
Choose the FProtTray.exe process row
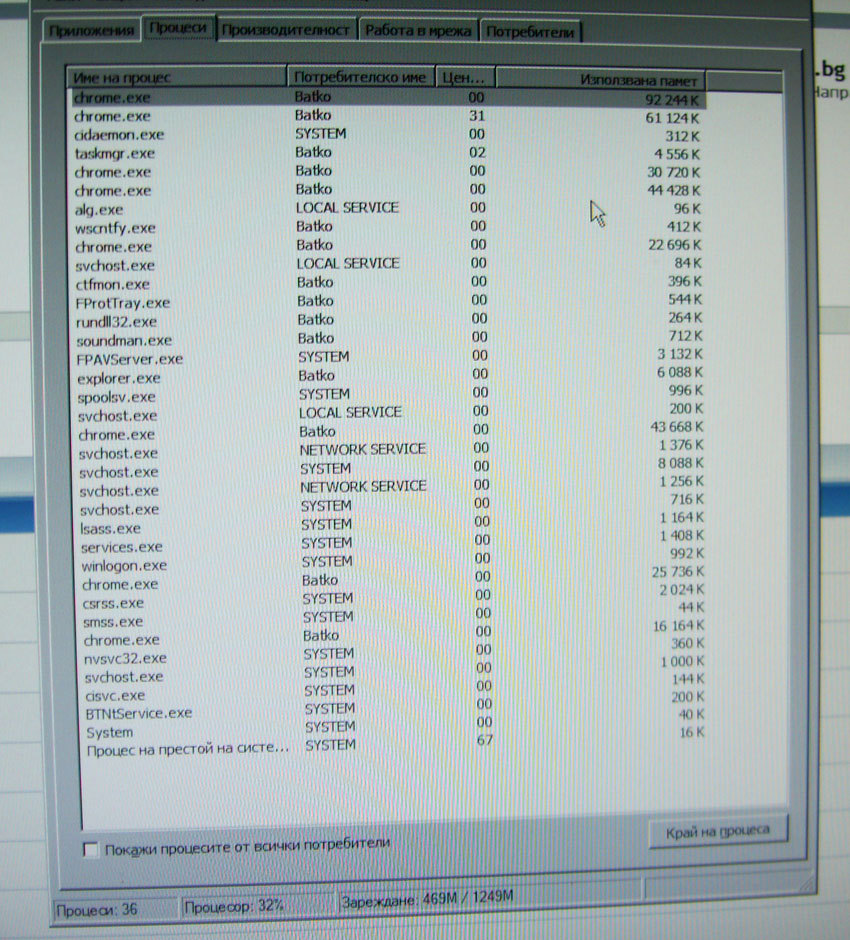[x=122, y=303]
